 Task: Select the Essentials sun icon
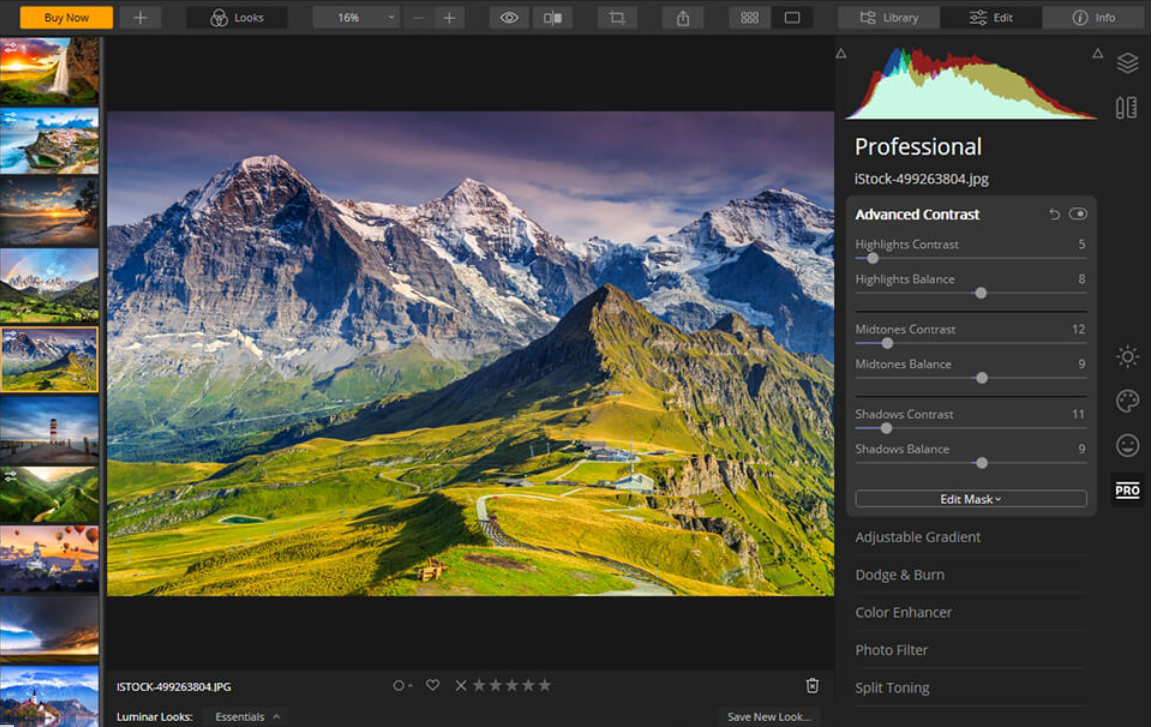[x=1127, y=357]
